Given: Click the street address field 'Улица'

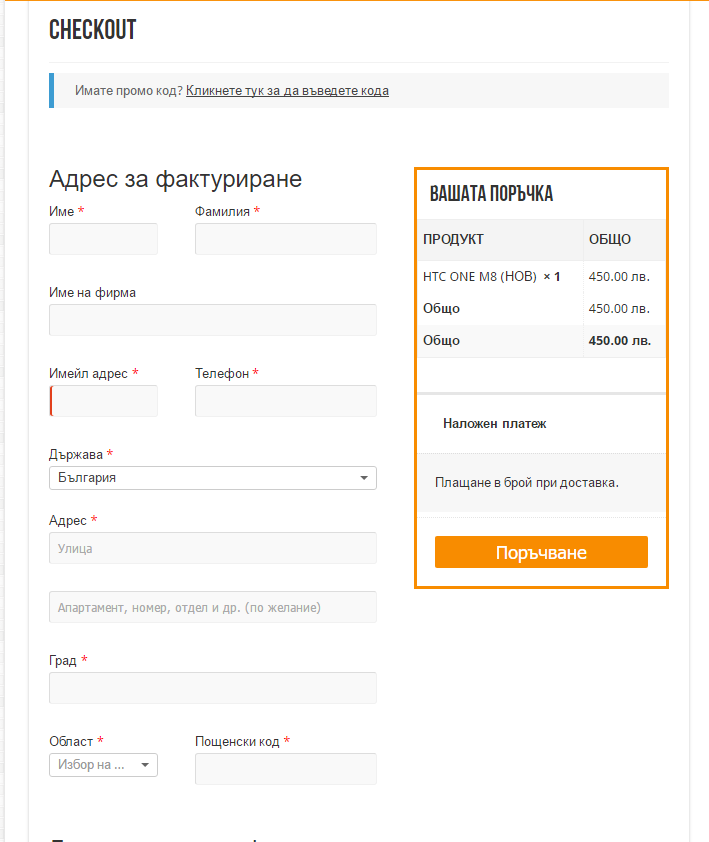Looking at the screenshot, I should tap(213, 548).
